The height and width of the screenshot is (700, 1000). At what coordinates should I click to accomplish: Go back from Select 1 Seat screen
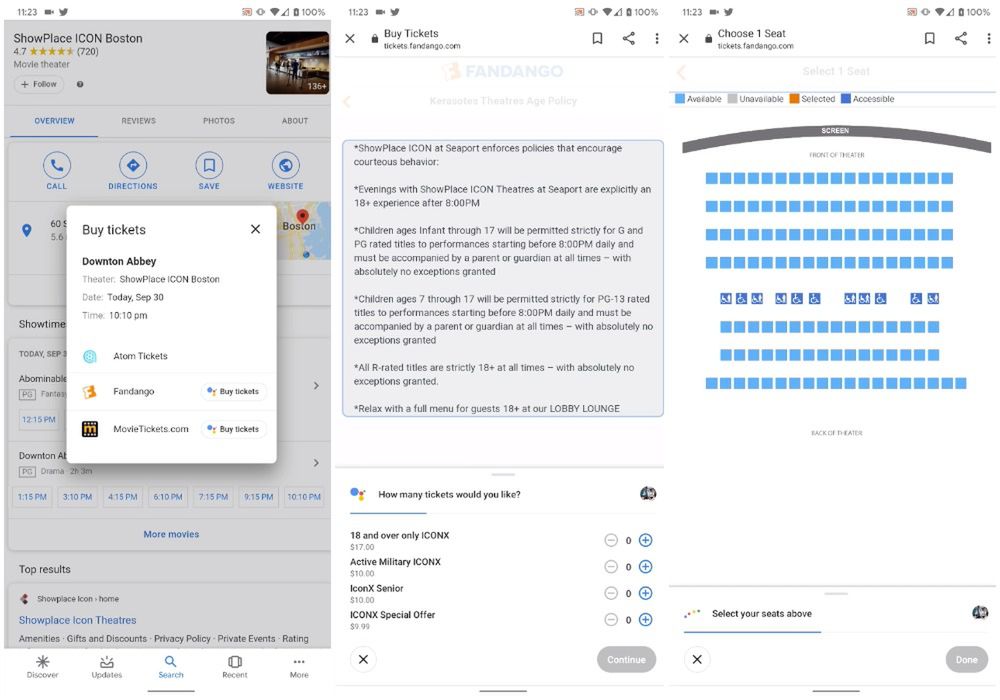[x=681, y=72]
